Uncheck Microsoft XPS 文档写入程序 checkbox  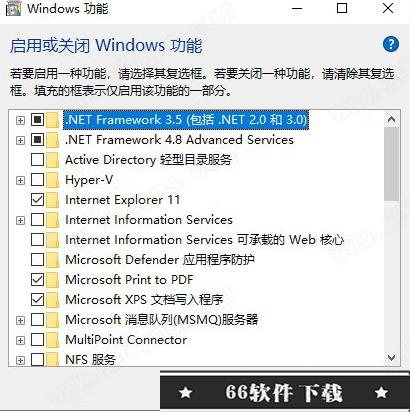click(x=37, y=300)
